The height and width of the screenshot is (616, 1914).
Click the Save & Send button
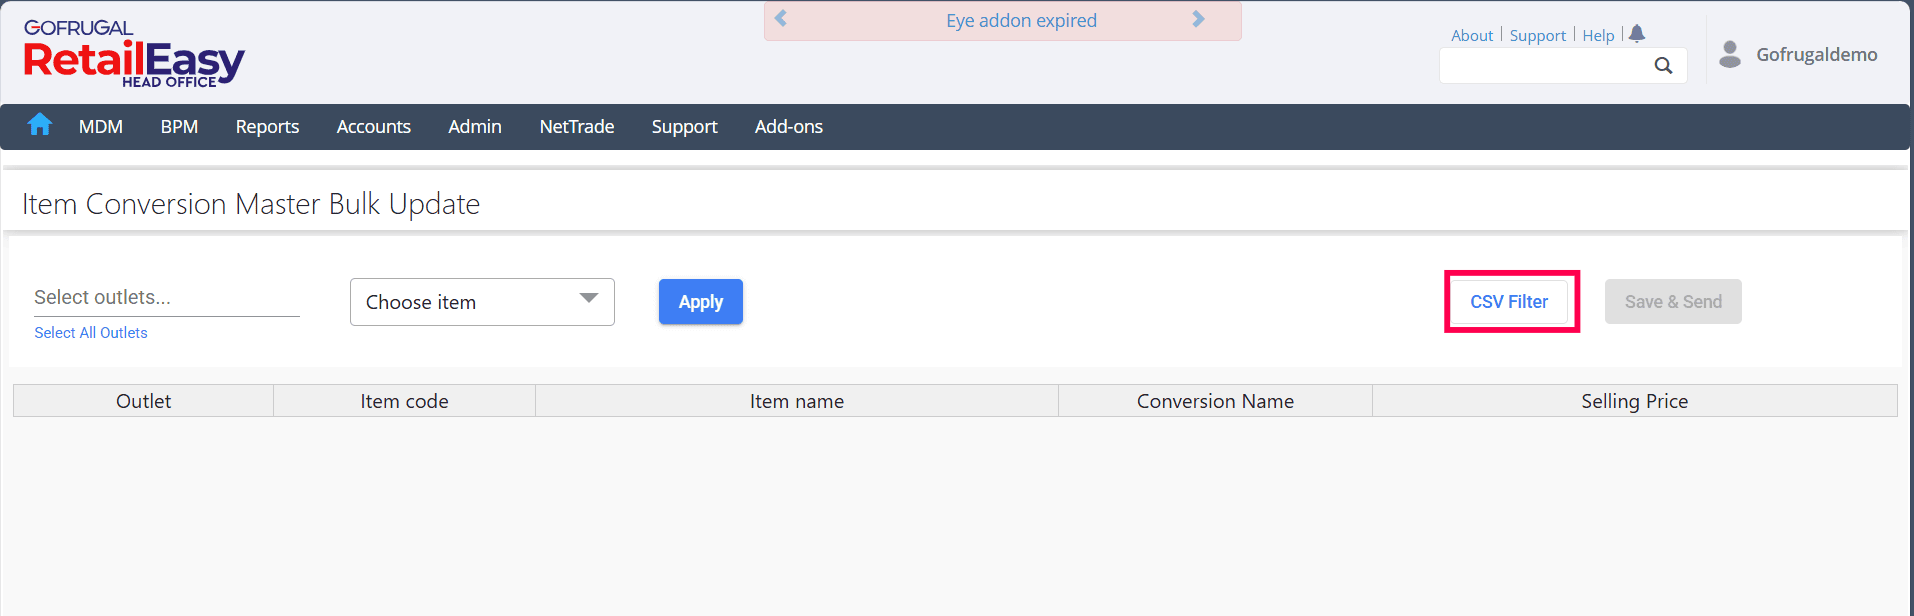click(1673, 302)
